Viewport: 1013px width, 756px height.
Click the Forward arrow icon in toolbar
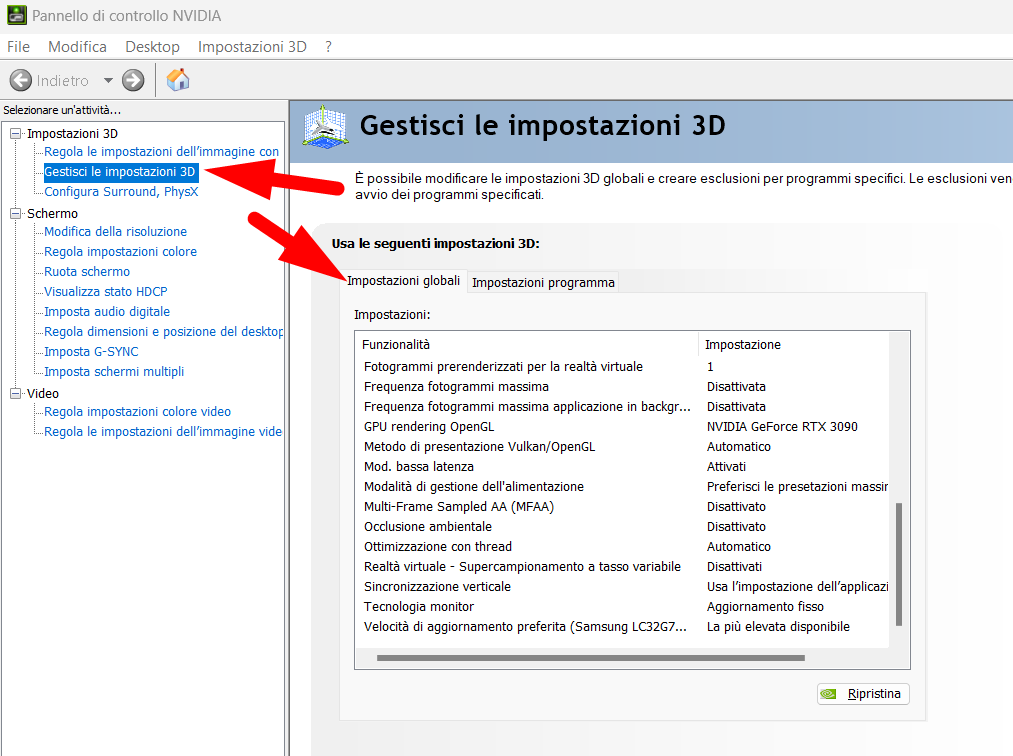(x=133, y=80)
